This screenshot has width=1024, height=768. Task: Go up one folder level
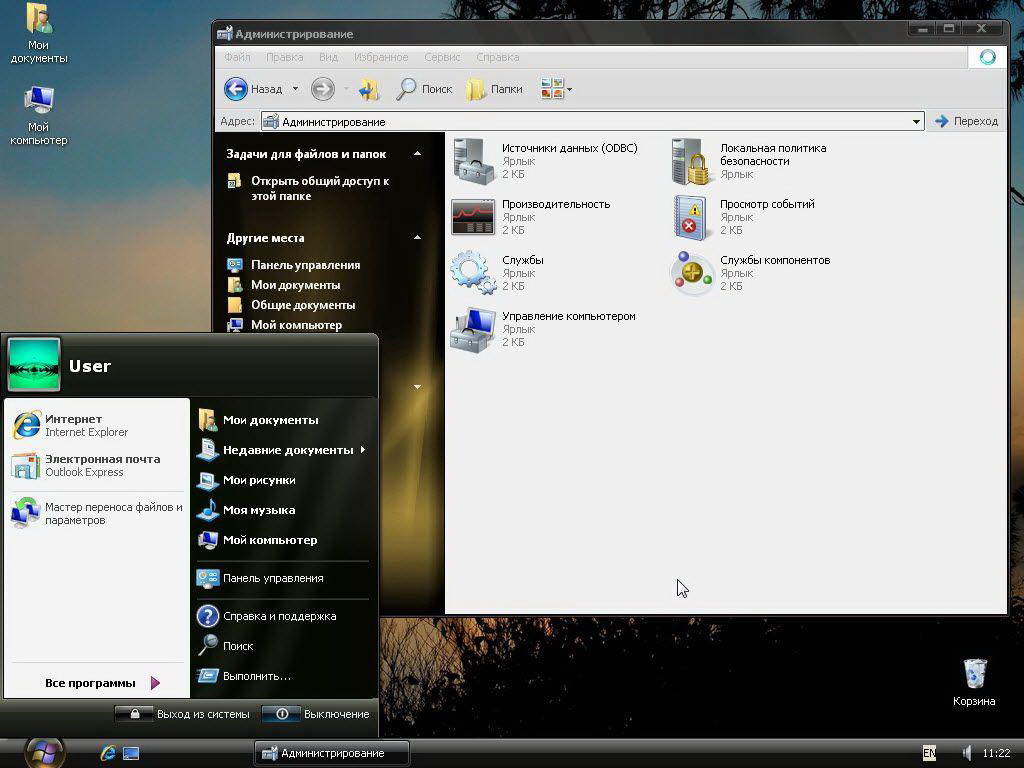click(x=369, y=89)
